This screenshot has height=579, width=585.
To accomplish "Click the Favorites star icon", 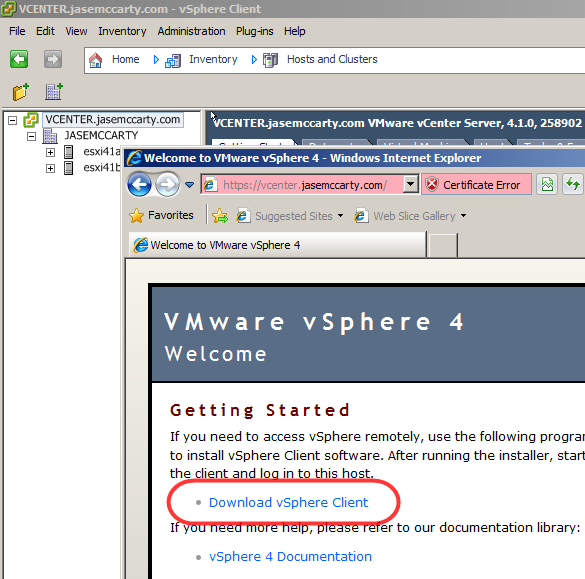I will 137,216.
